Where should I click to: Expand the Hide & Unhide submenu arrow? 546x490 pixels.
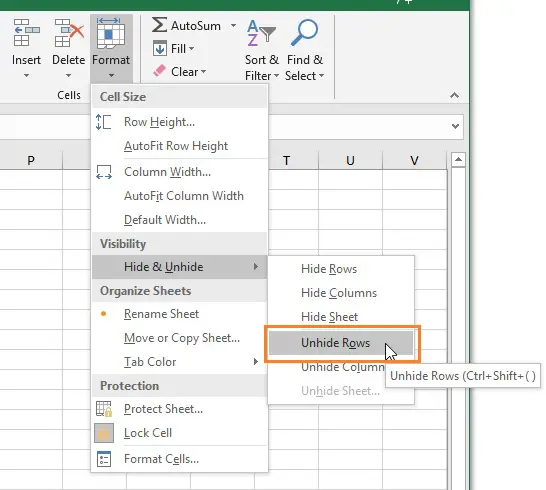[x=256, y=267]
